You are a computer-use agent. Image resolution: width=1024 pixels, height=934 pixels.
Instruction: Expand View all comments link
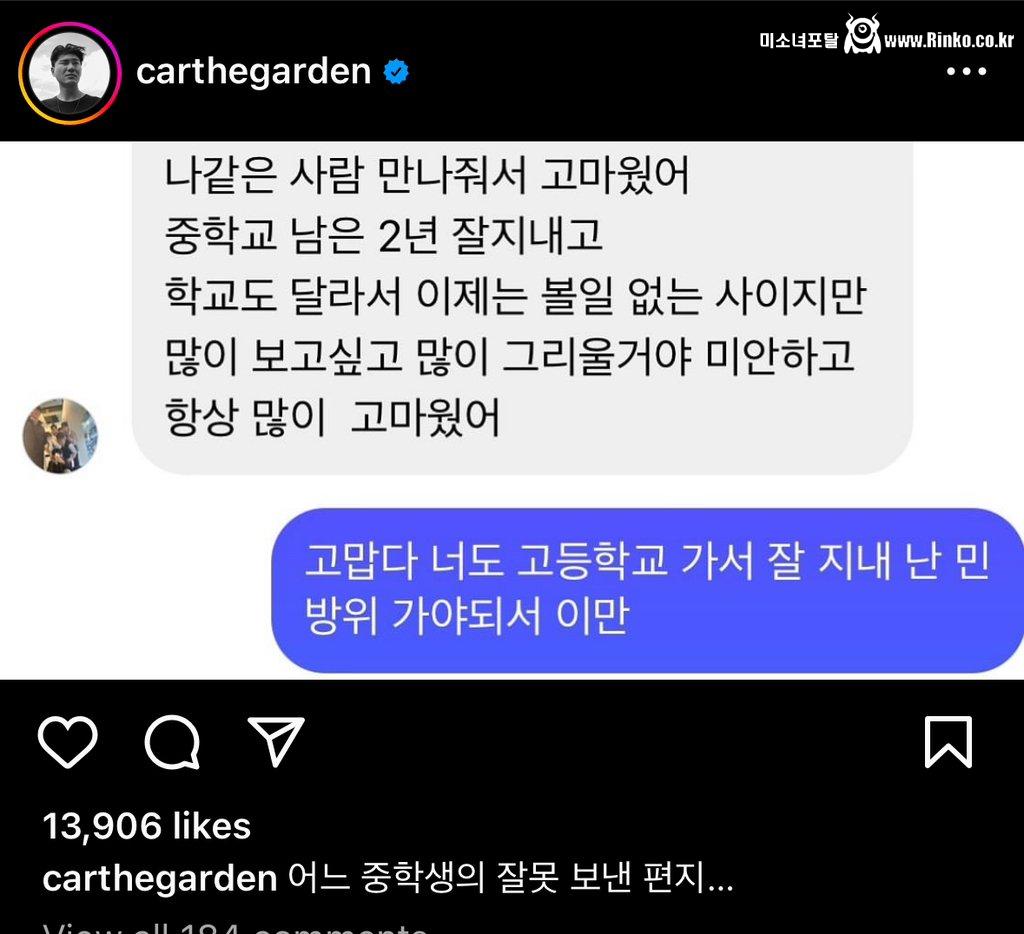click(x=235, y=927)
